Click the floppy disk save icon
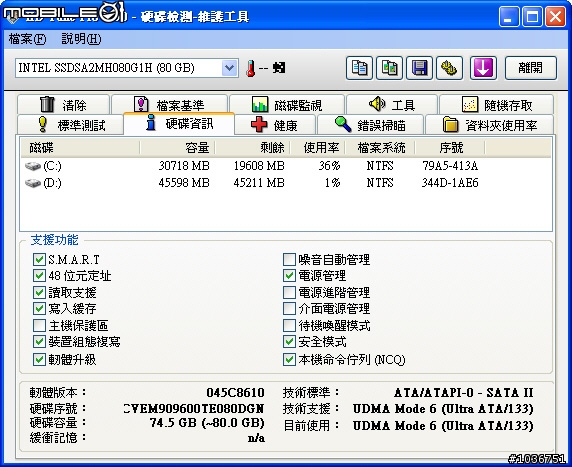572x467 pixels. point(420,68)
